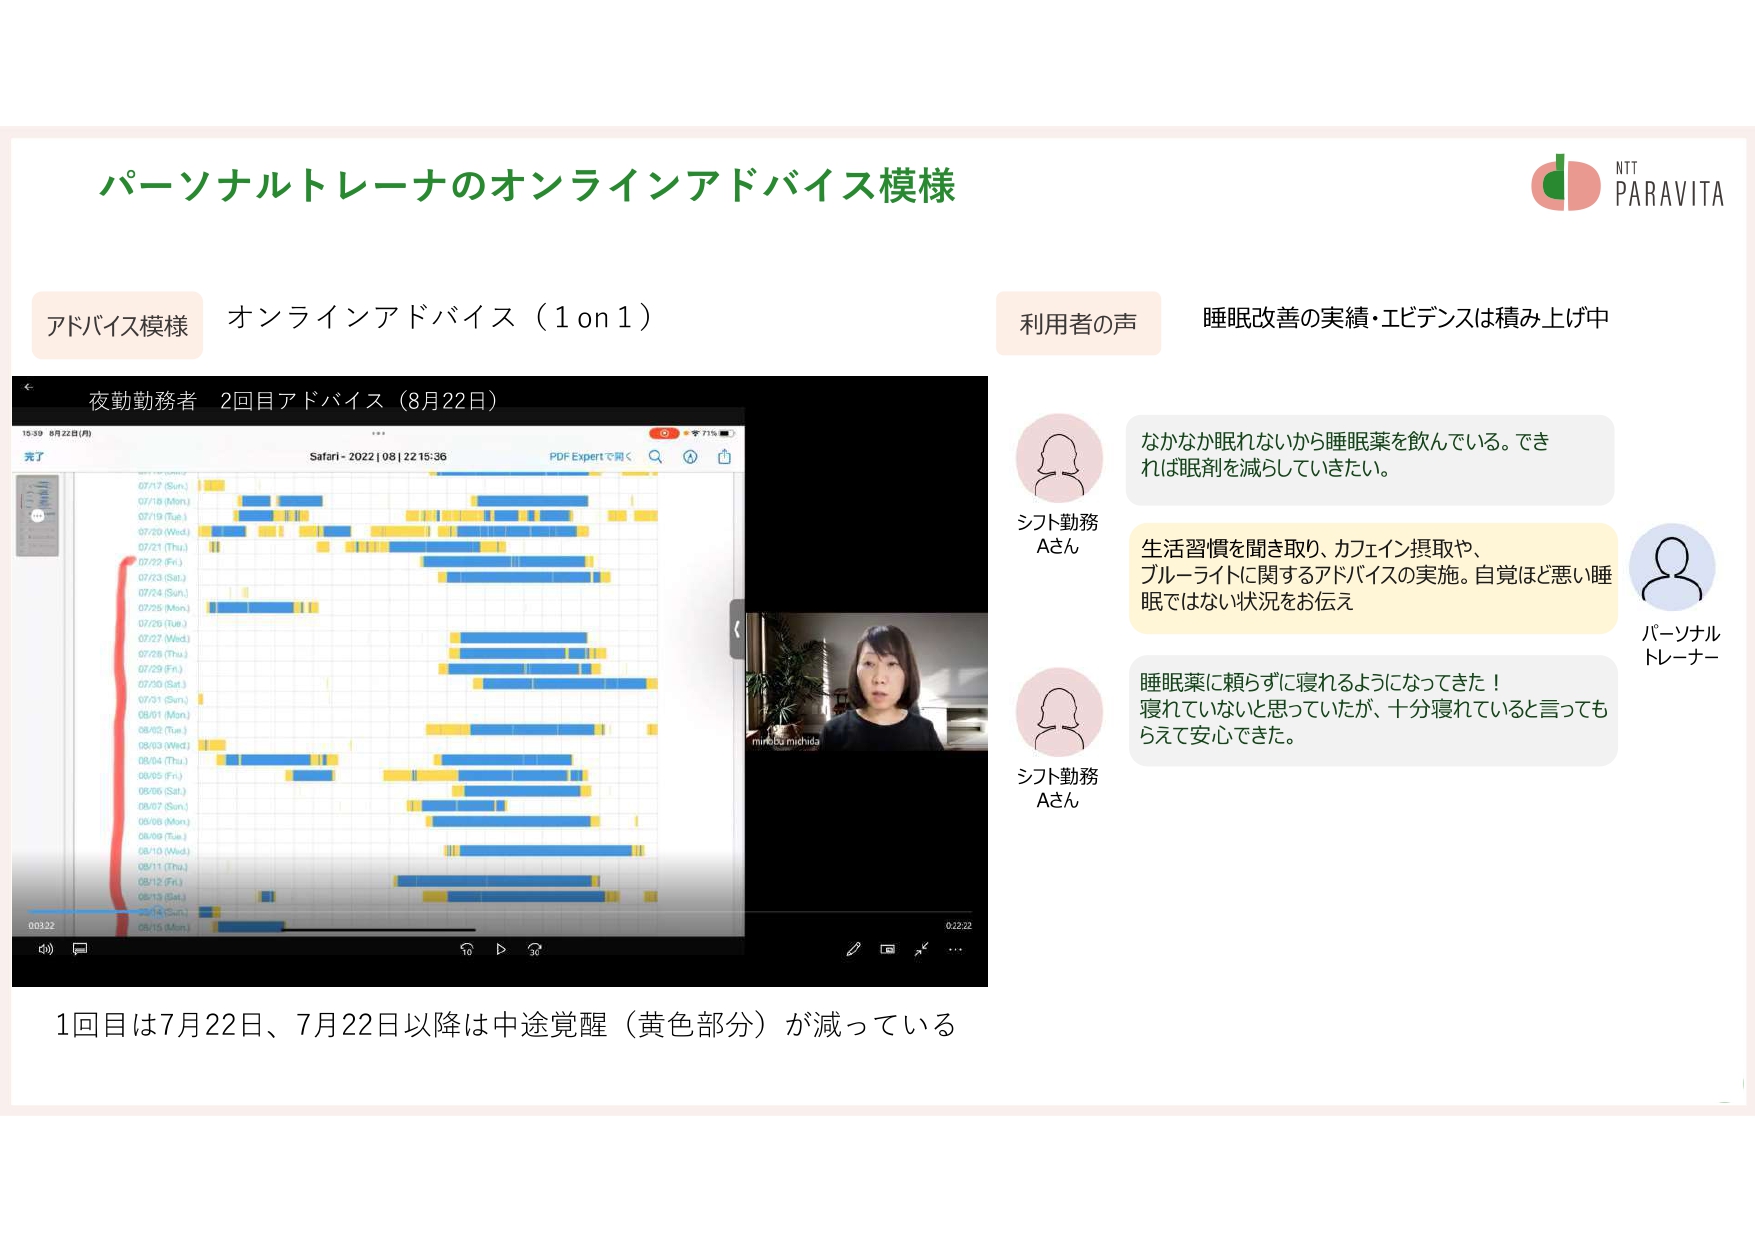
Task: Mute the video volume speaker icon
Action: tap(45, 949)
